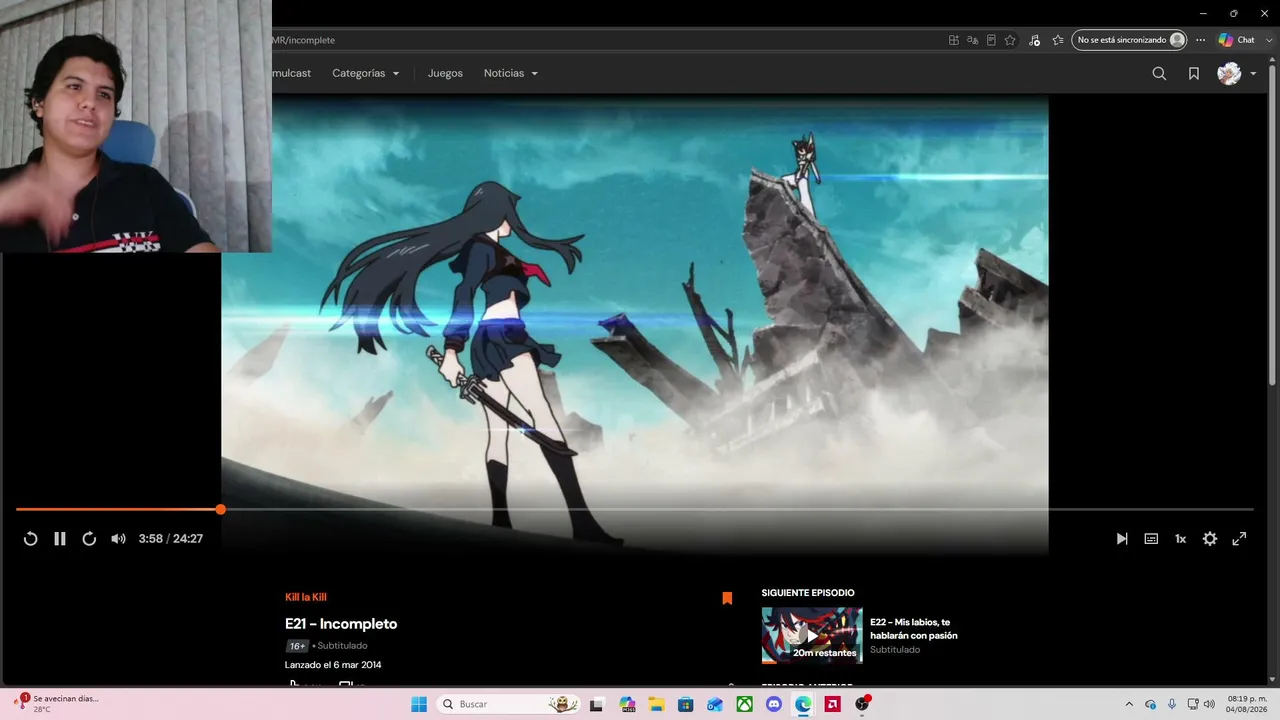The height and width of the screenshot is (720, 1280).
Task: Open the video player settings gear
Action: (1210, 539)
